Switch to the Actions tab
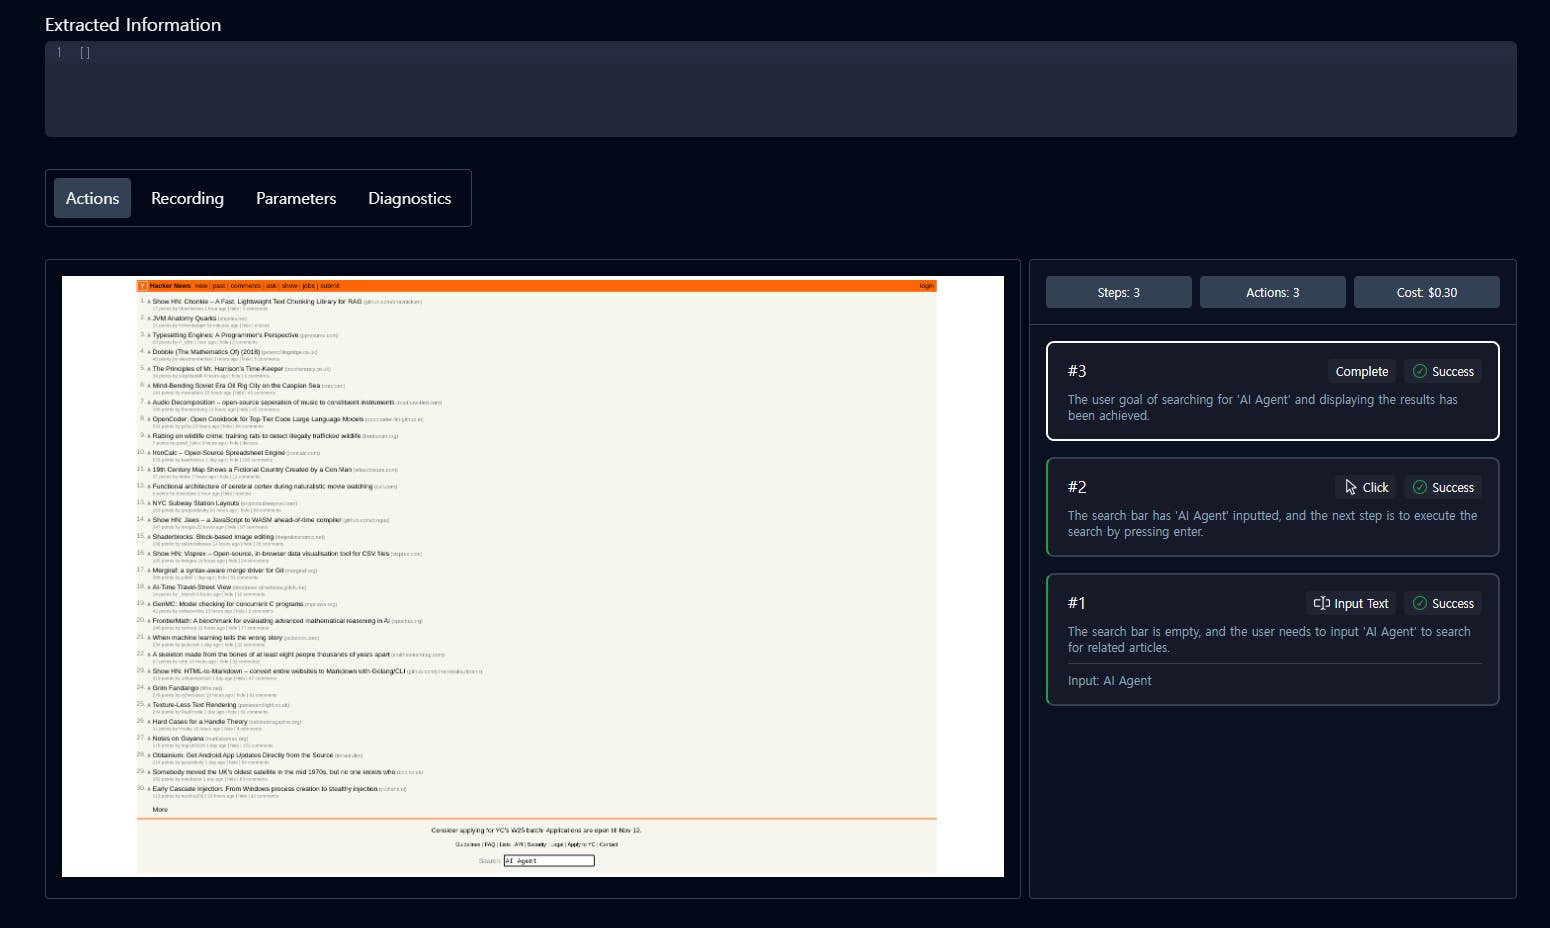Screen dimensions: 1550x928 (92, 198)
